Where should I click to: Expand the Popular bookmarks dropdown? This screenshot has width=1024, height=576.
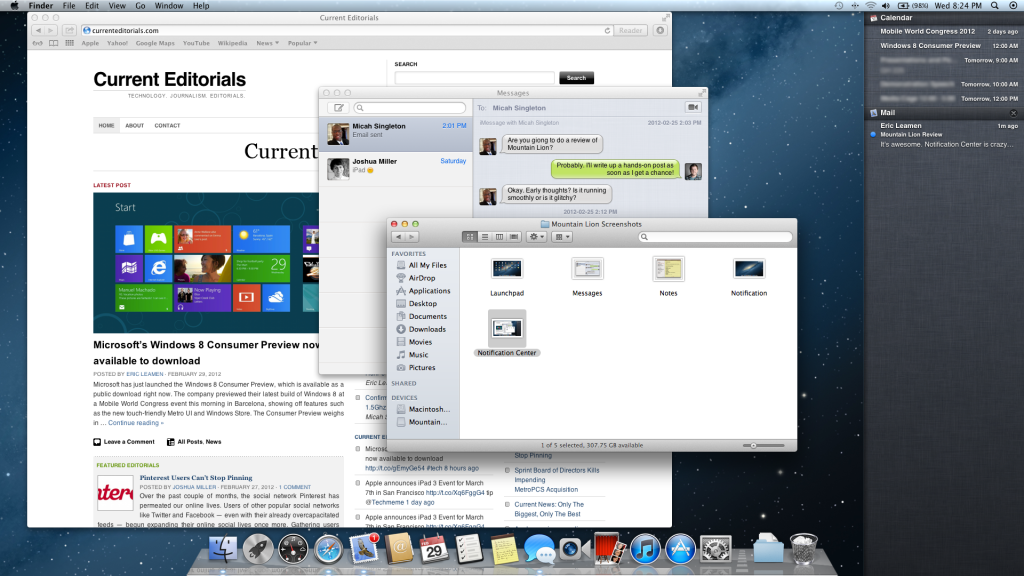[302, 43]
